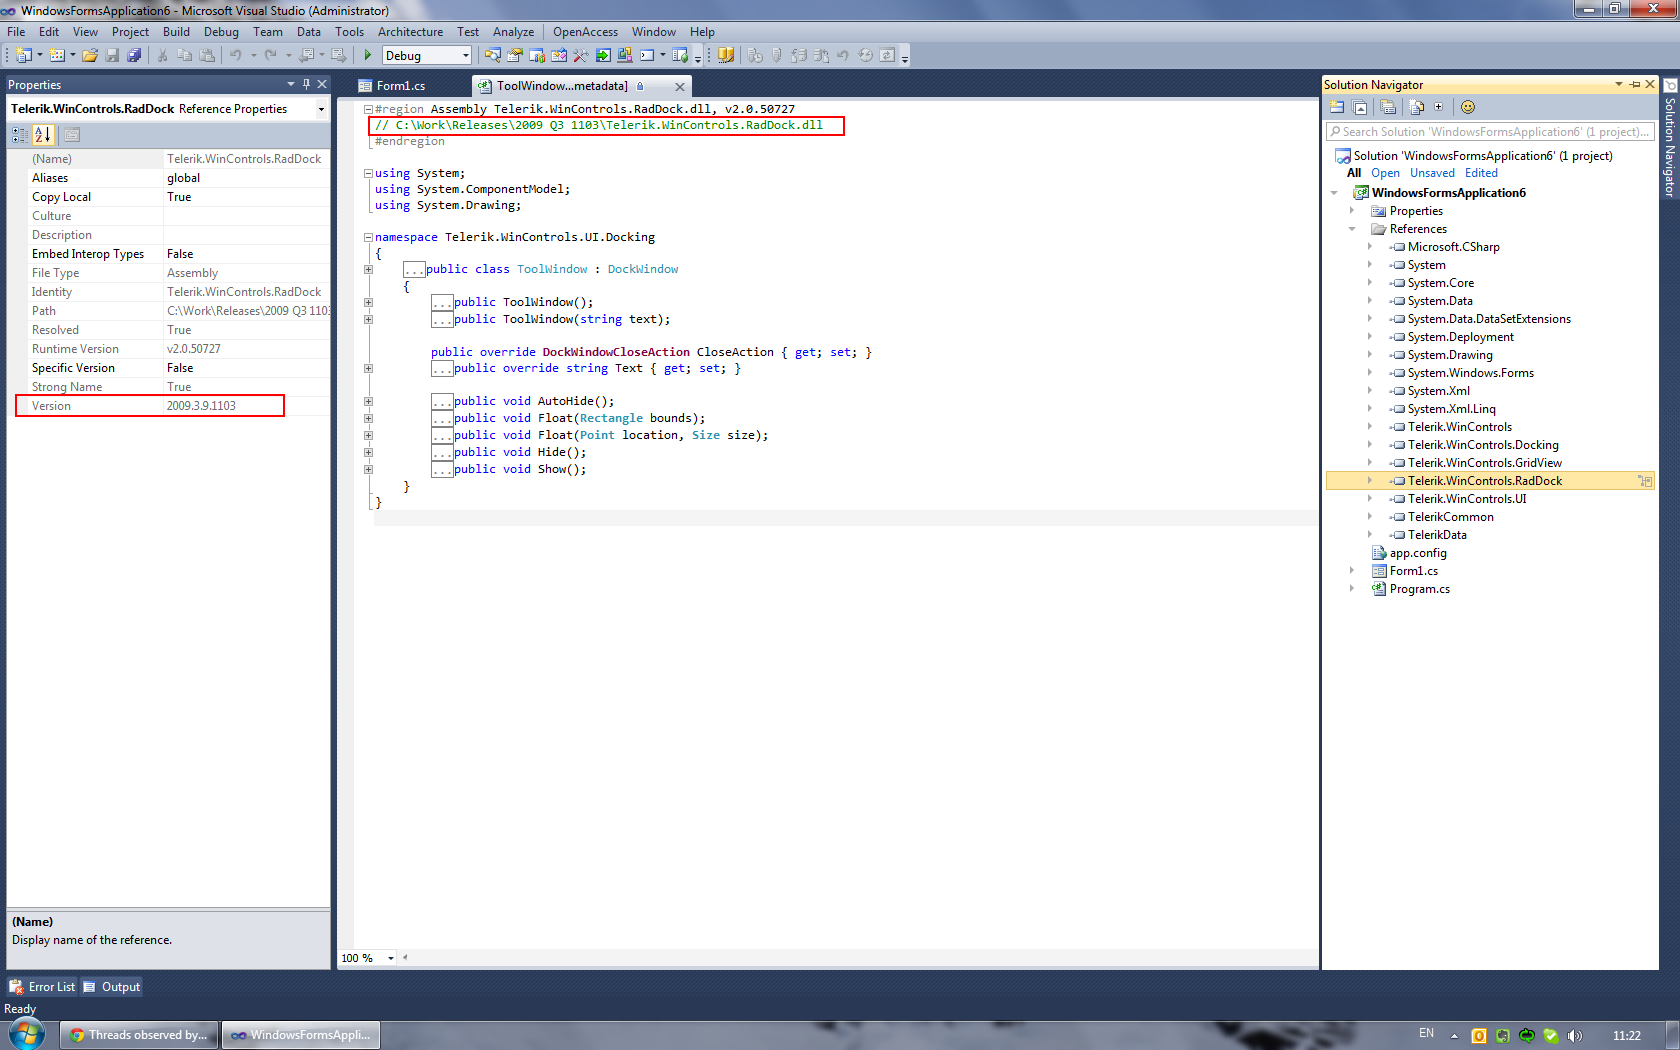Open the Architecture menu
The image size is (1680, 1050).
click(x=410, y=32)
